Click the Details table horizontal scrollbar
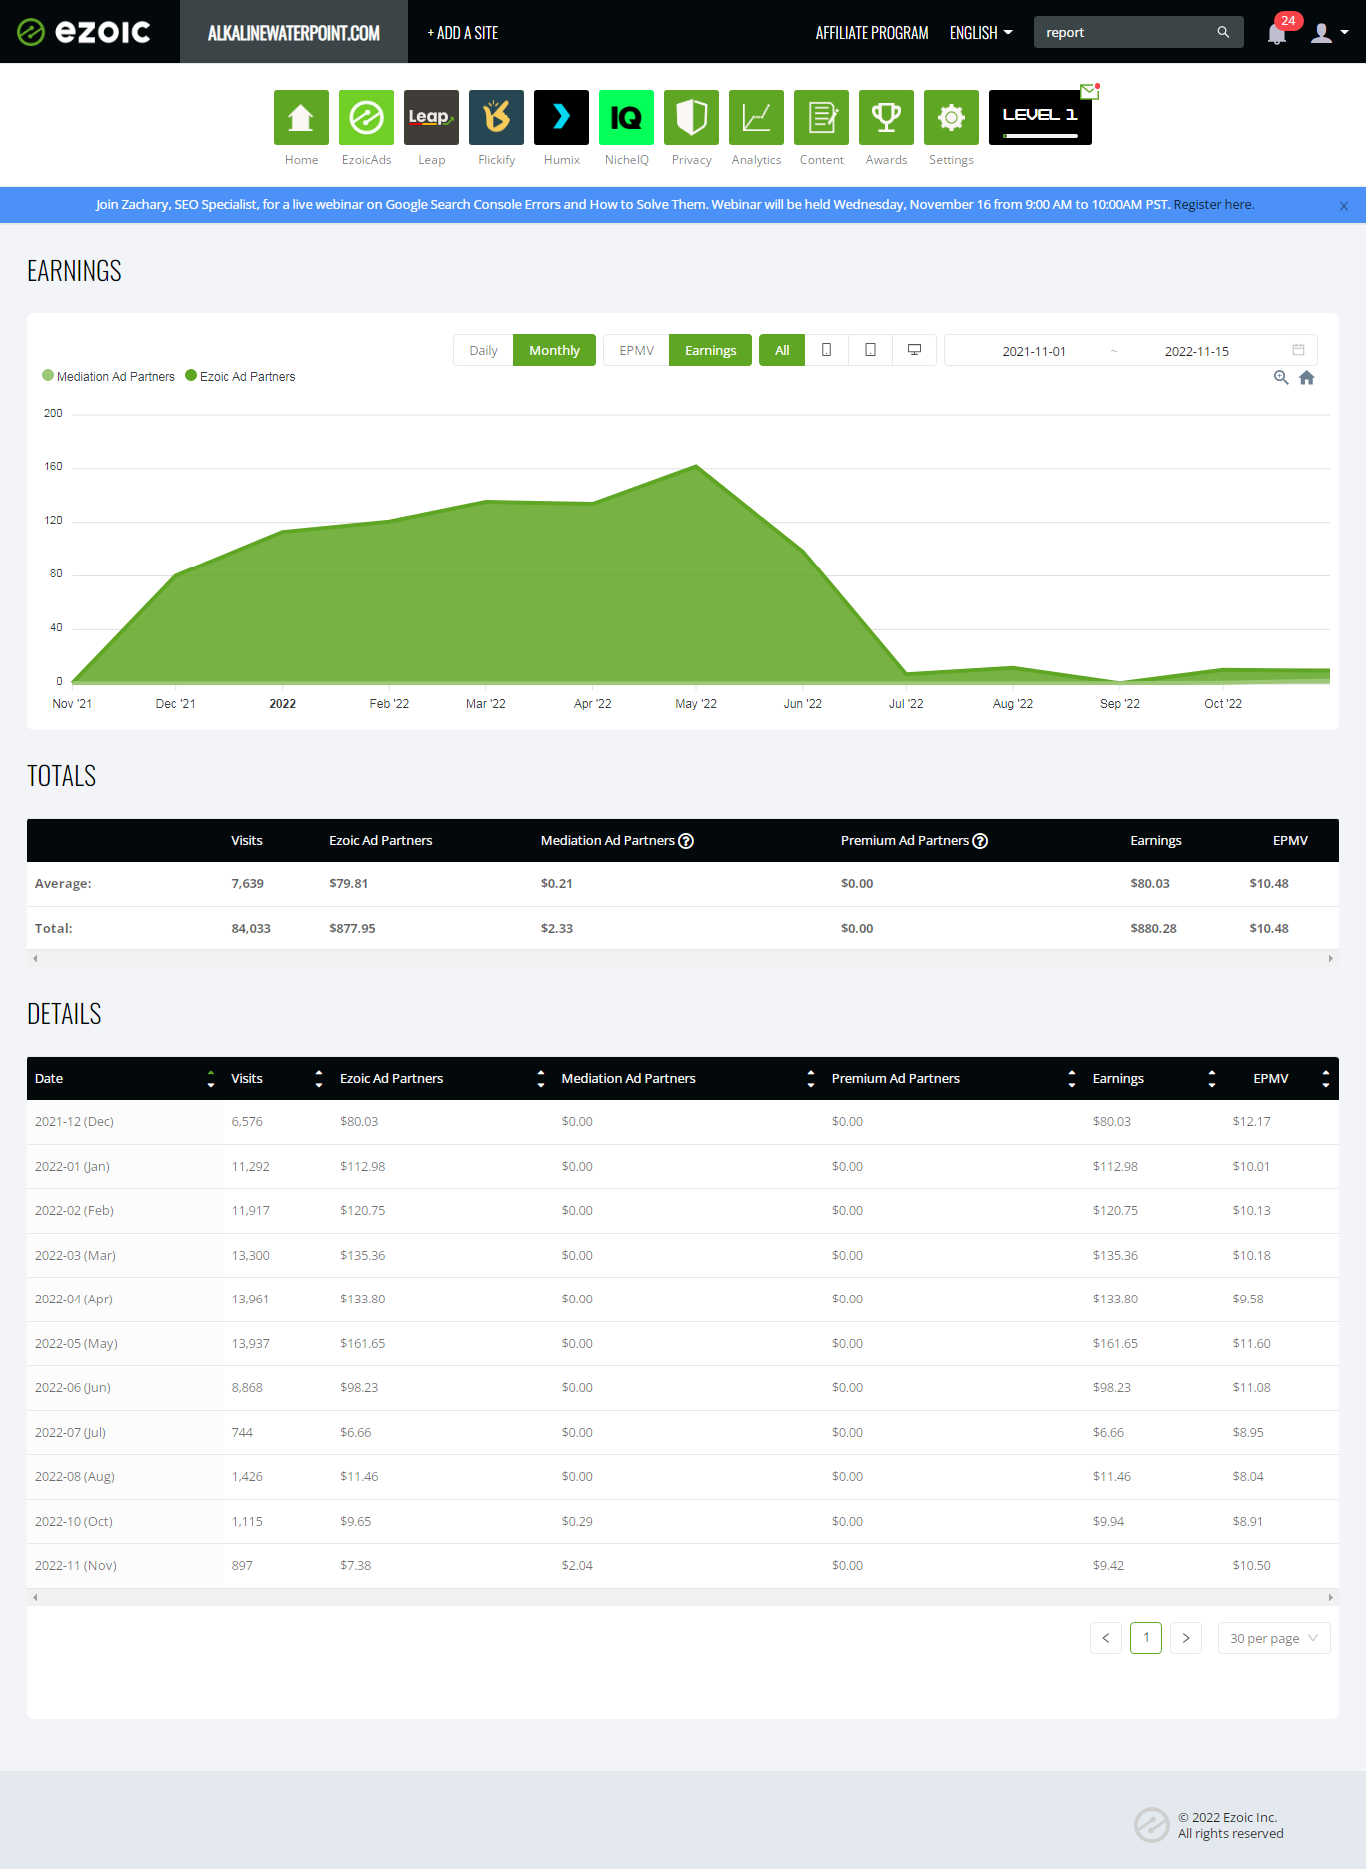This screenshot has width=1366, height=1873. click(683, 1597)
